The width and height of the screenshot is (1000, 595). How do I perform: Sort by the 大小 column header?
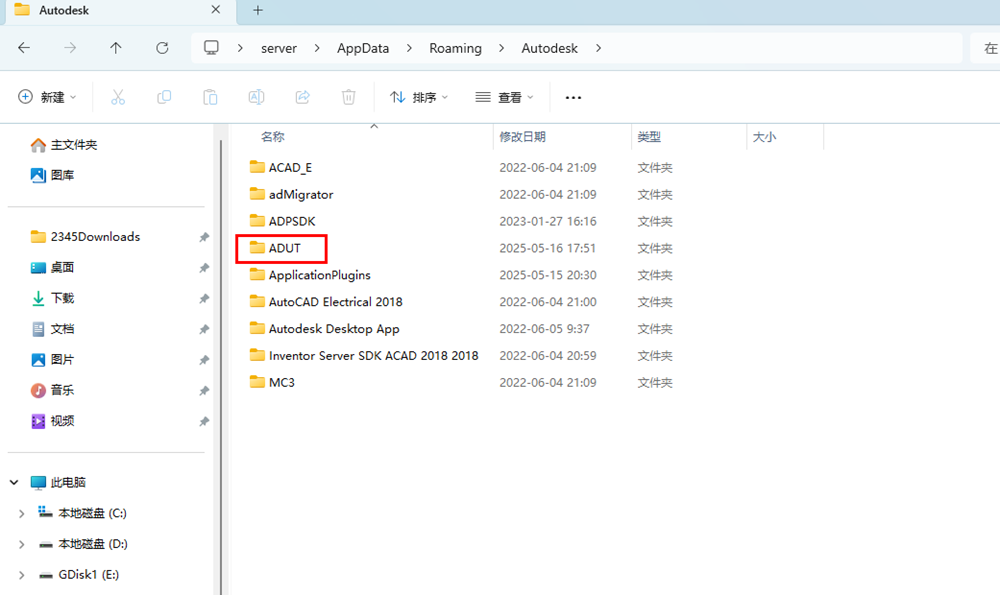pos(764,136)
